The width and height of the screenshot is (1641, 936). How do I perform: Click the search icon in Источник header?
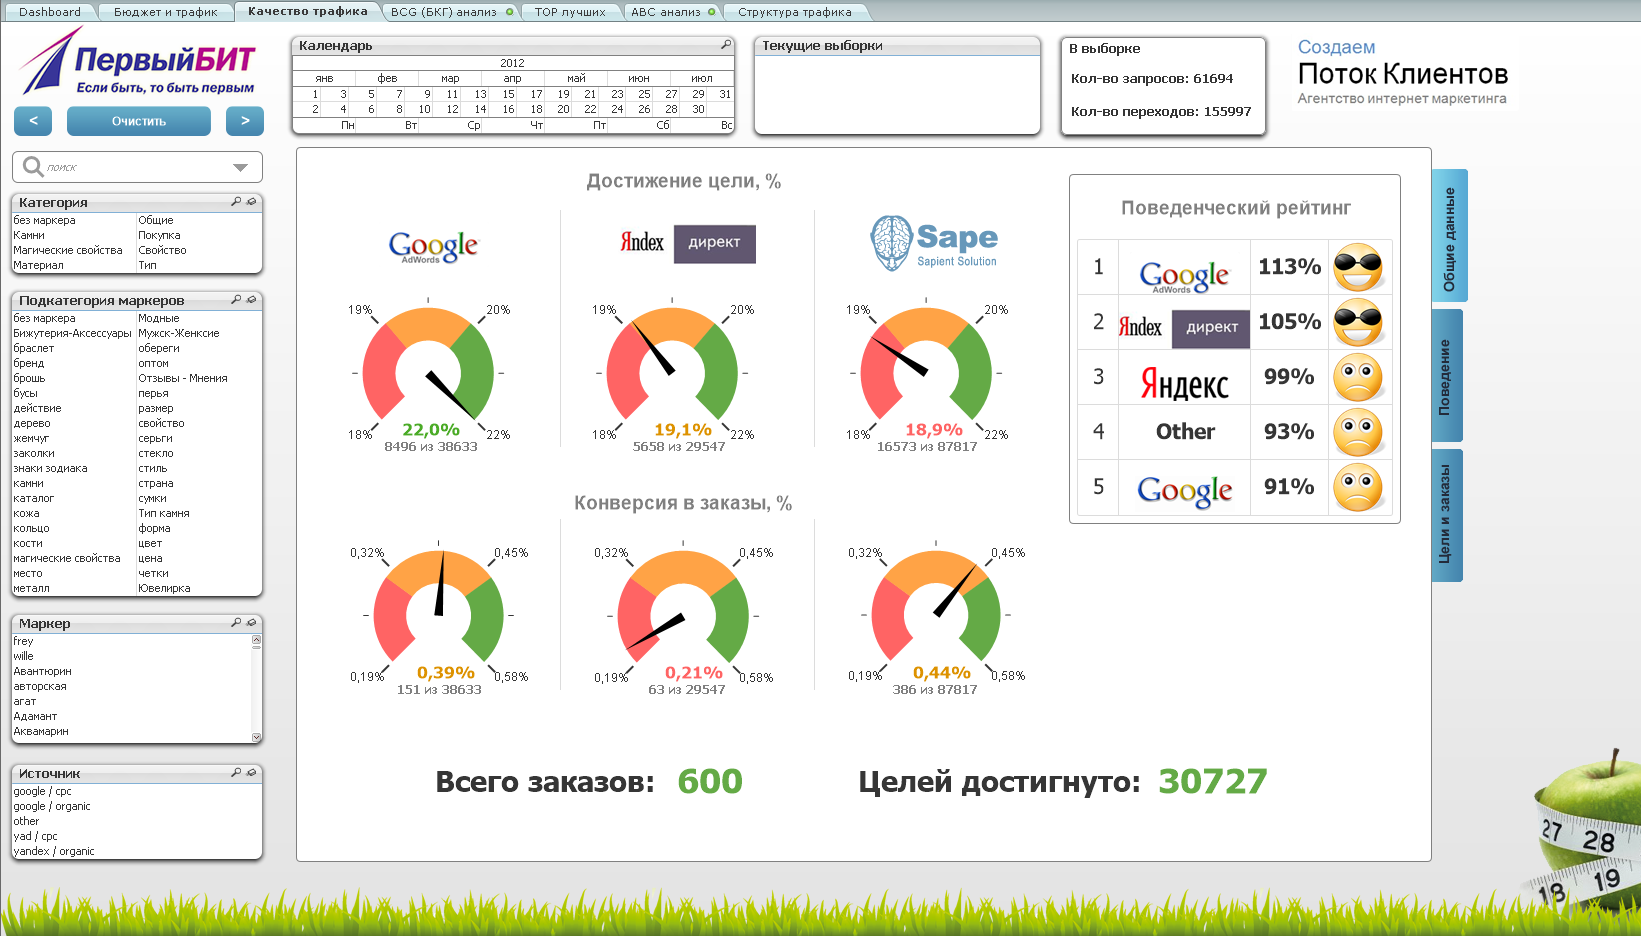coord(237,772)
